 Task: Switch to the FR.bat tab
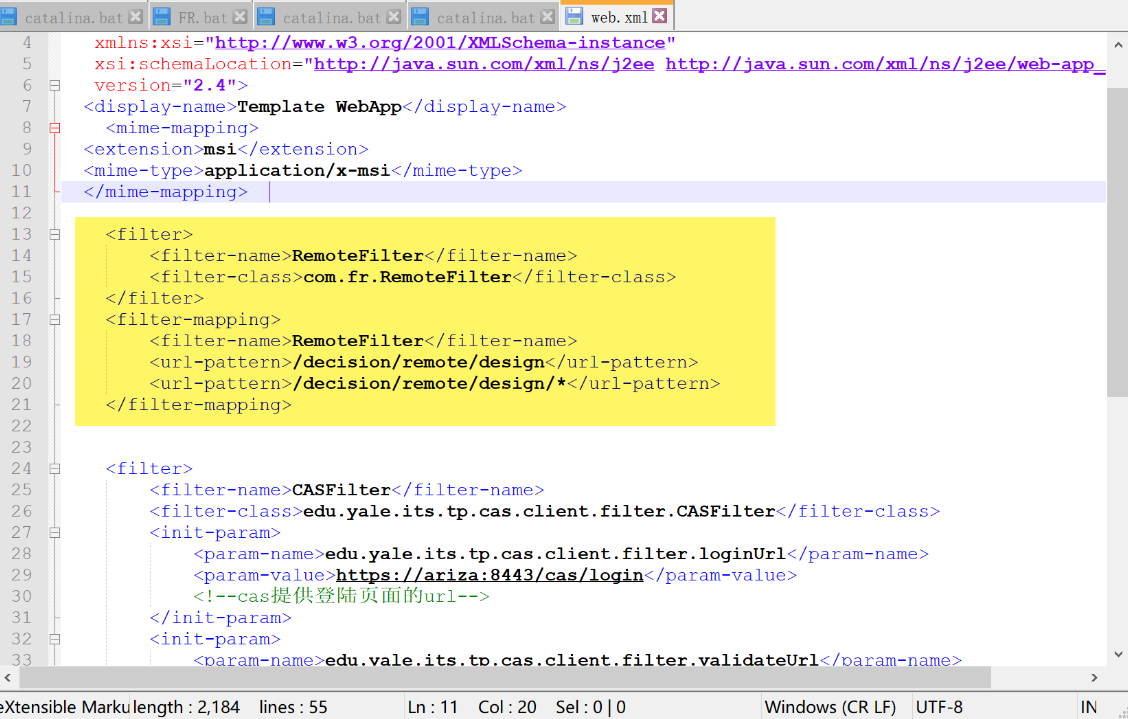point(196,15)
